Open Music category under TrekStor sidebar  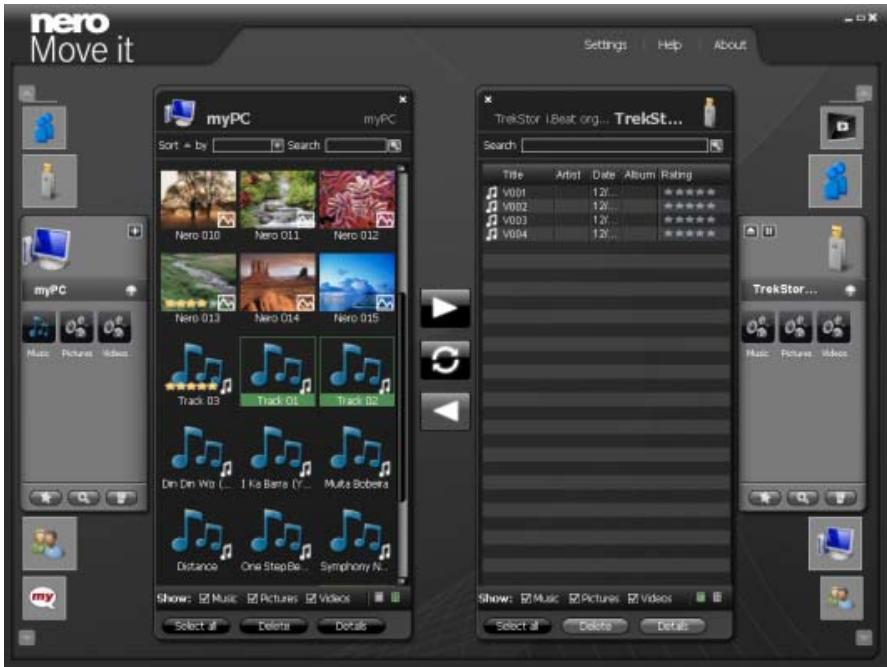pos(757,327)
